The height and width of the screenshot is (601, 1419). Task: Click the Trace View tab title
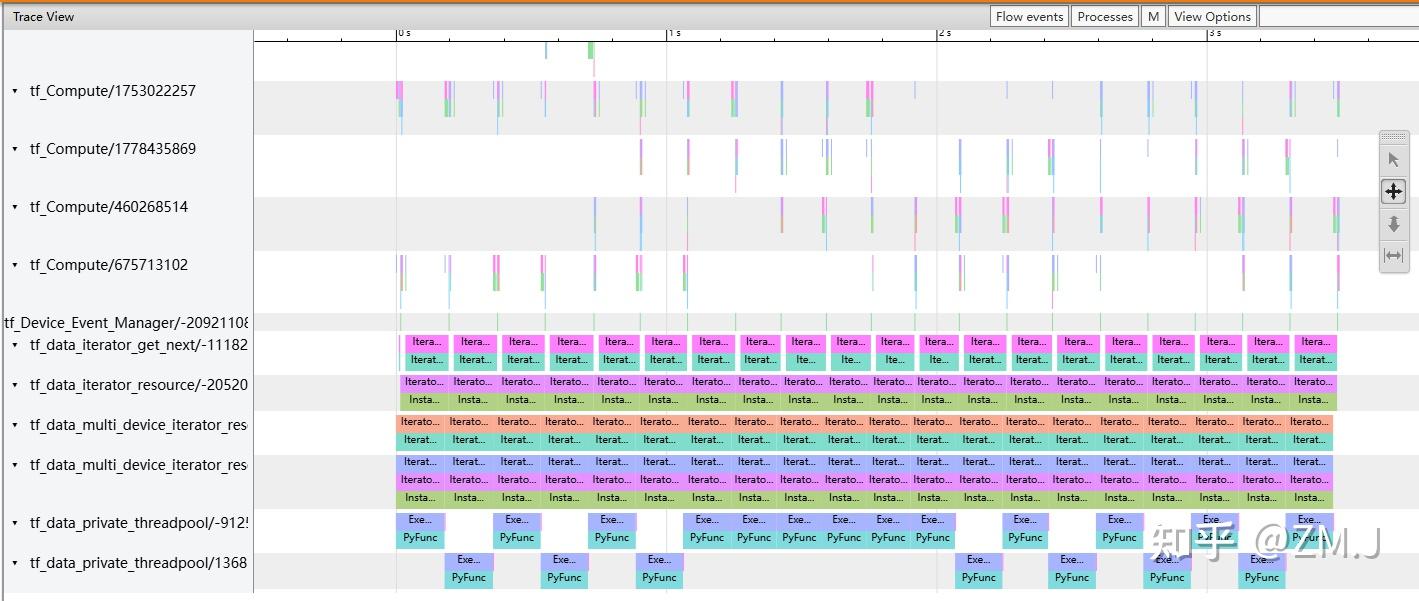[x=42, y=16]
